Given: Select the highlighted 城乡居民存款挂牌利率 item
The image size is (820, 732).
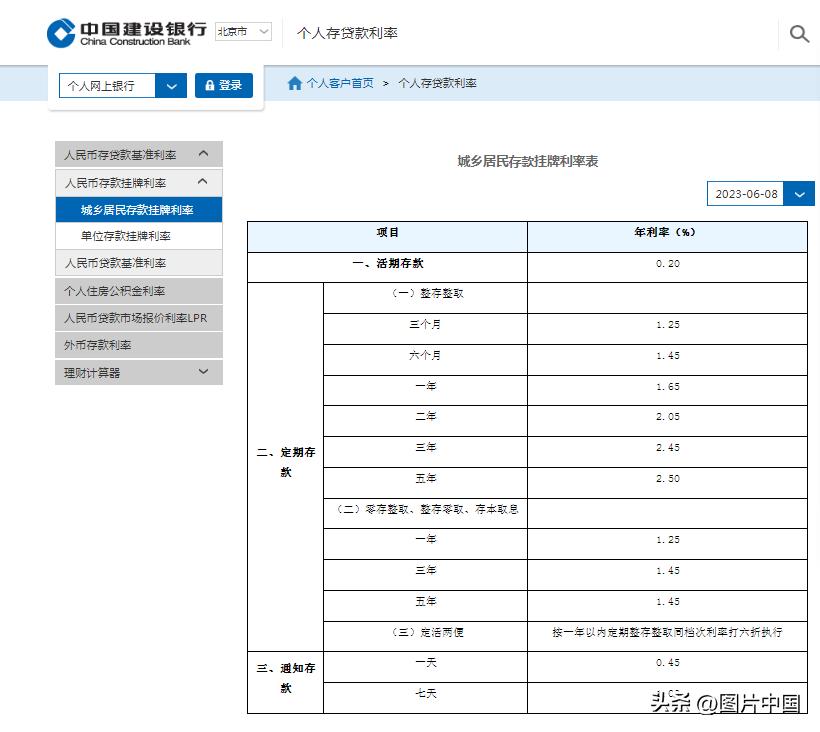Looking at the screenshot, I should tap(138, 210).
